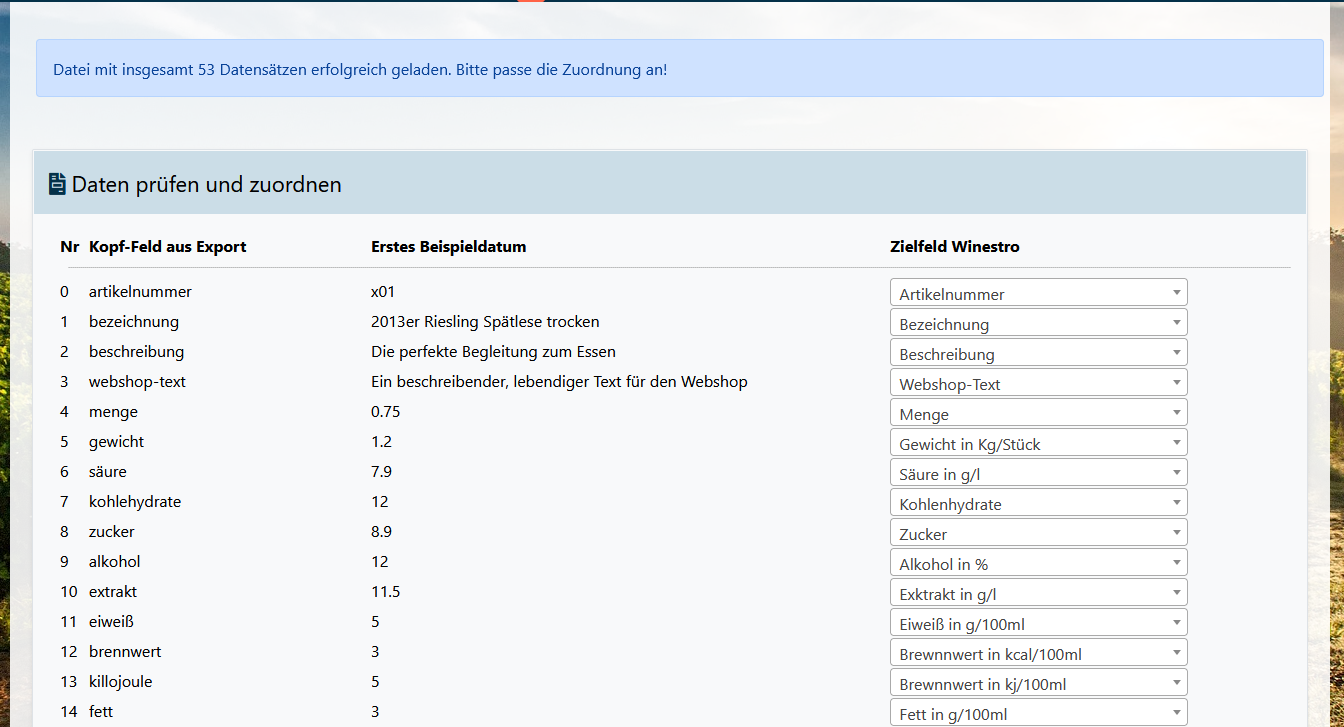
Task: Expand the Bezeichnung dropdown
Action: click(x=1038, y=323)
